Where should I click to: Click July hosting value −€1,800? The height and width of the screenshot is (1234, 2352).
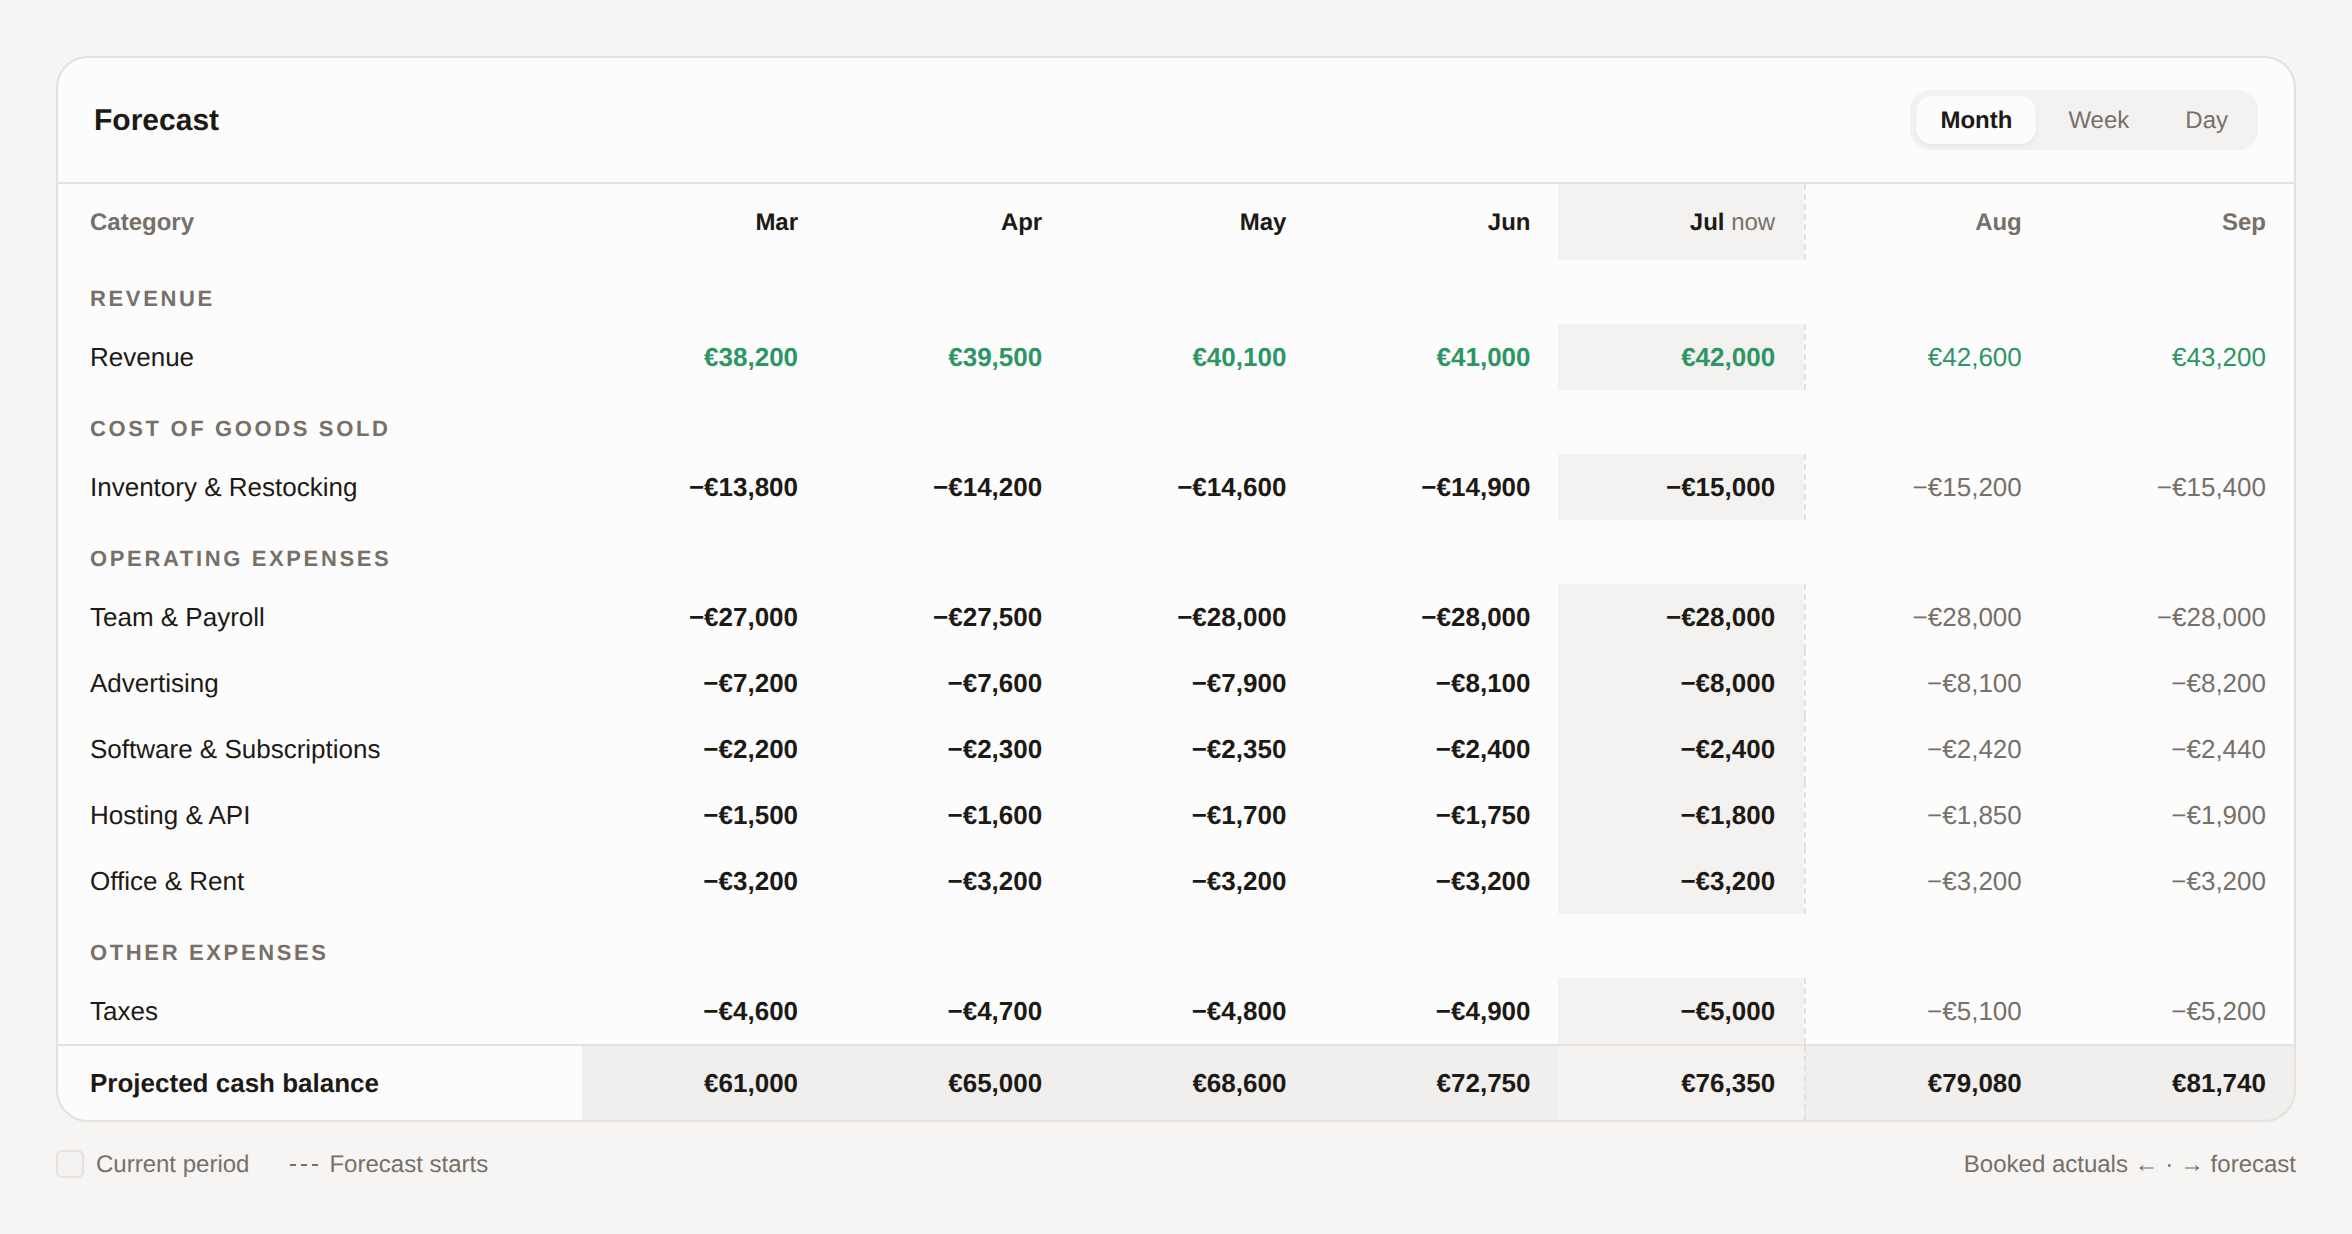[x=1727, y=815]
